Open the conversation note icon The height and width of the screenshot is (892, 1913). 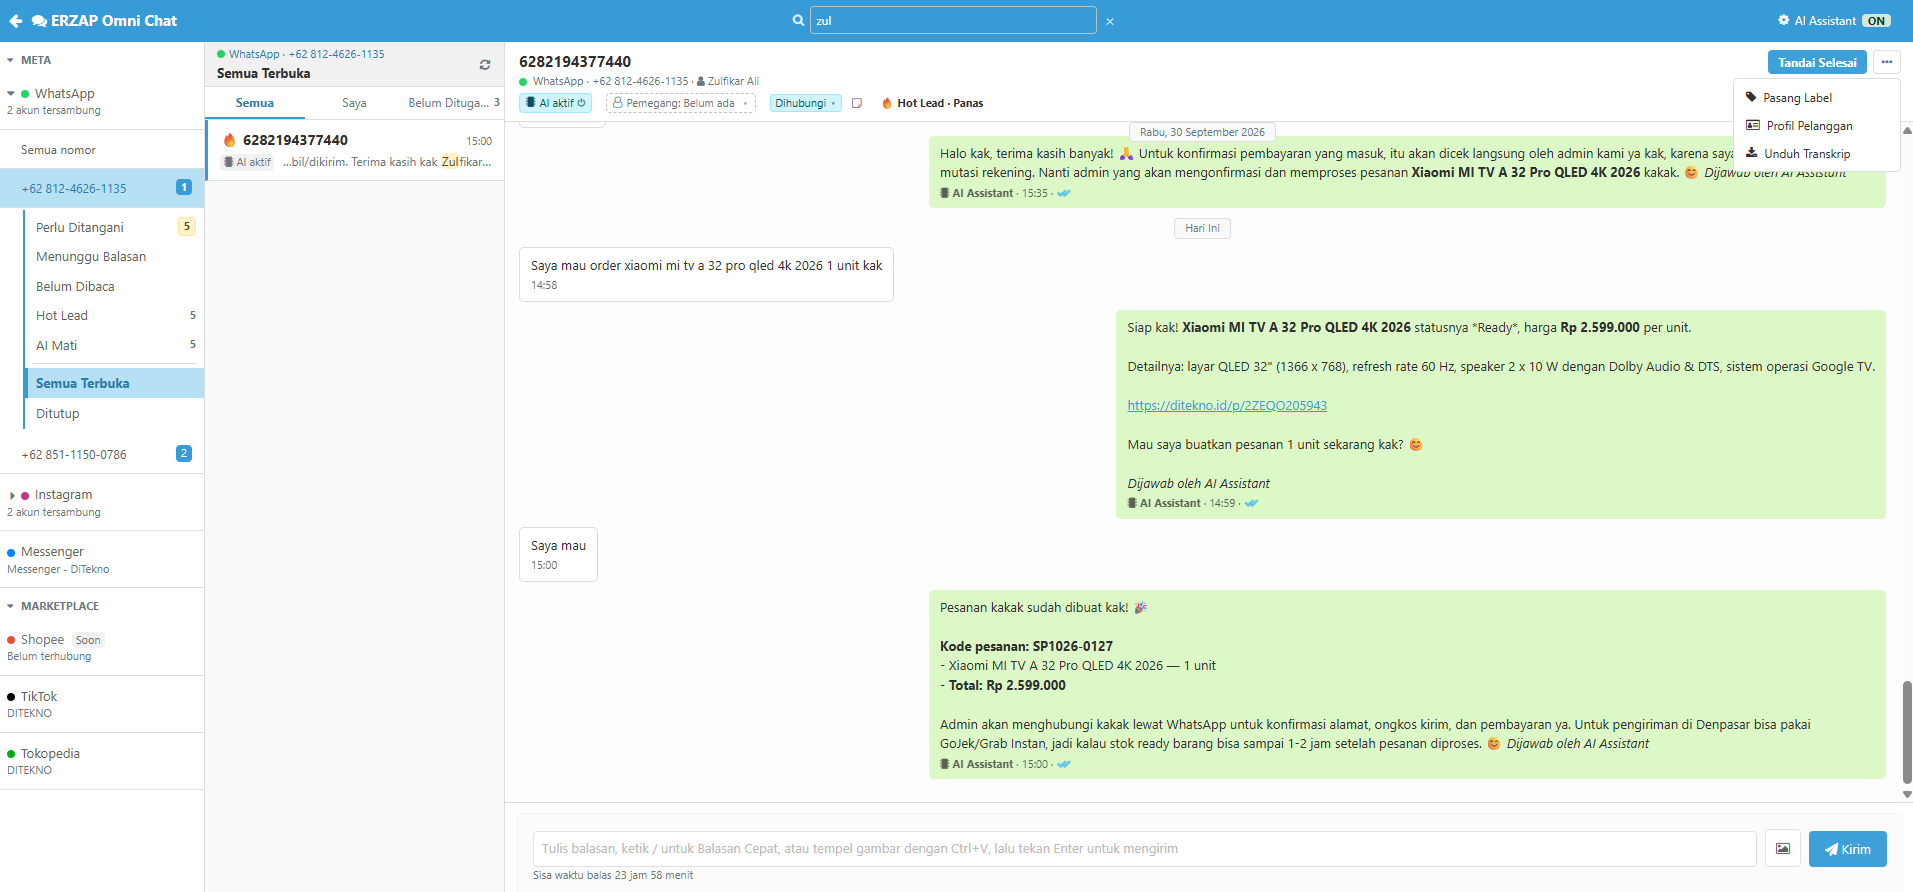[857, 103]
